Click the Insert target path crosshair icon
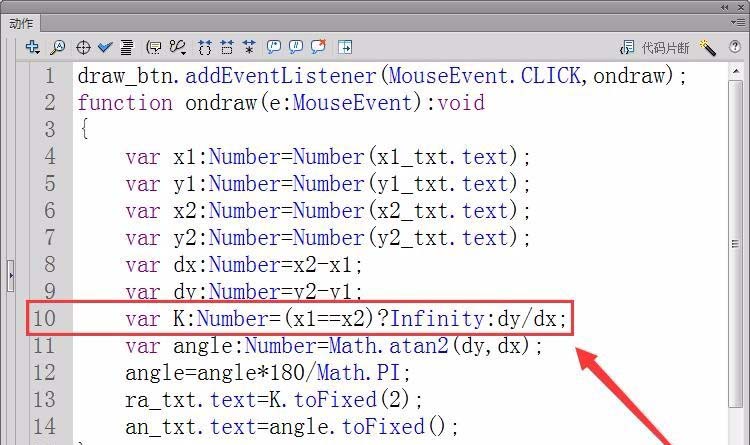This screenshot has width=750, height=445. tap(83, 47)
